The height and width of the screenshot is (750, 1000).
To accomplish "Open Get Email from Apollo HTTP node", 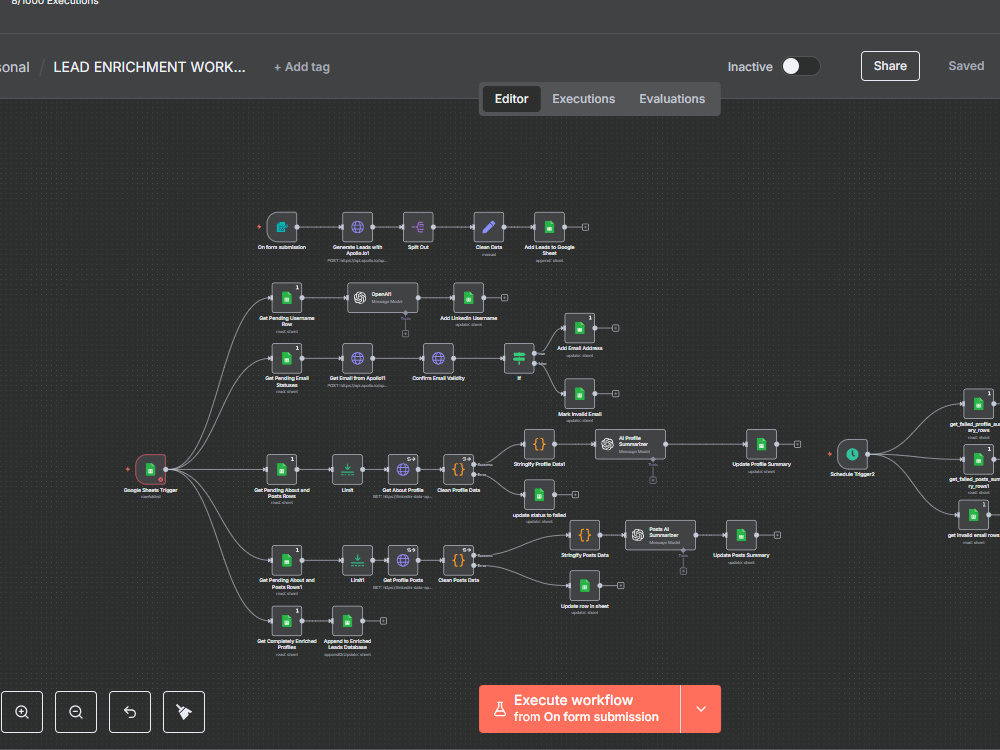I will [x=357, y=358].
